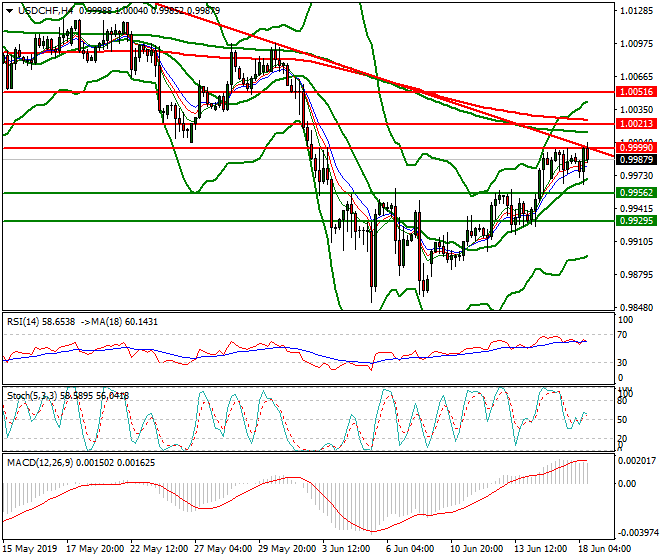Screen dimensions: 660x560
Task: Select the 0.98480 price scale value
Action: point(638,307)
